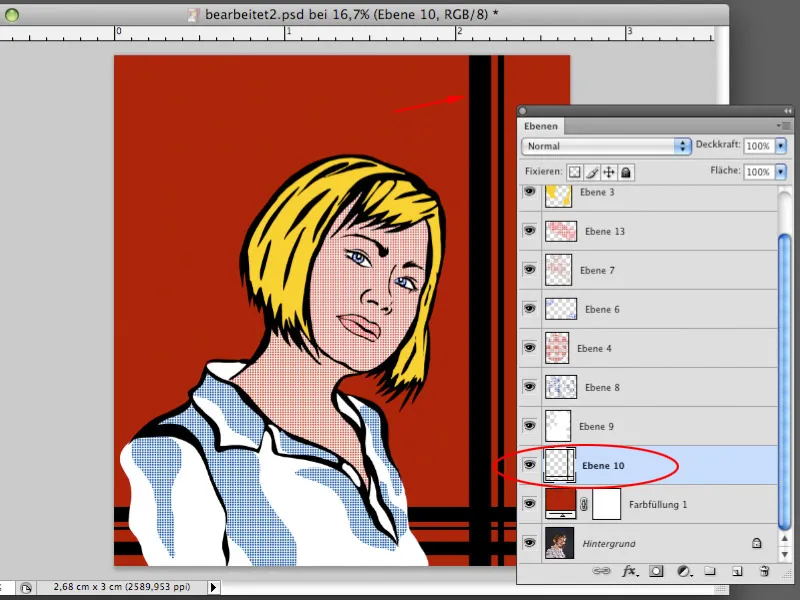Toggle visibility of Ebene 9
Screen dimensions: 800x600
click(530, 426)
